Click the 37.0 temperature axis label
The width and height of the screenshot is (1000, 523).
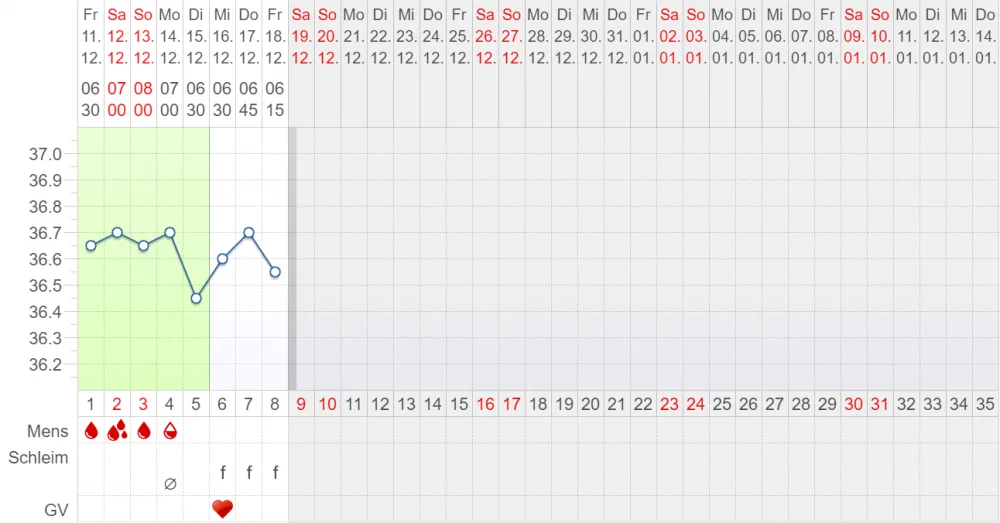[45, 154]
